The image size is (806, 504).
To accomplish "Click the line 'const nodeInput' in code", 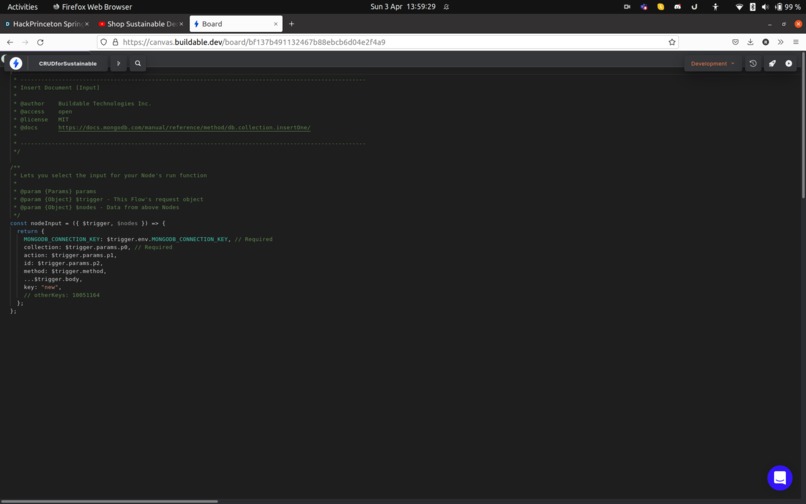I will [87, 223].
